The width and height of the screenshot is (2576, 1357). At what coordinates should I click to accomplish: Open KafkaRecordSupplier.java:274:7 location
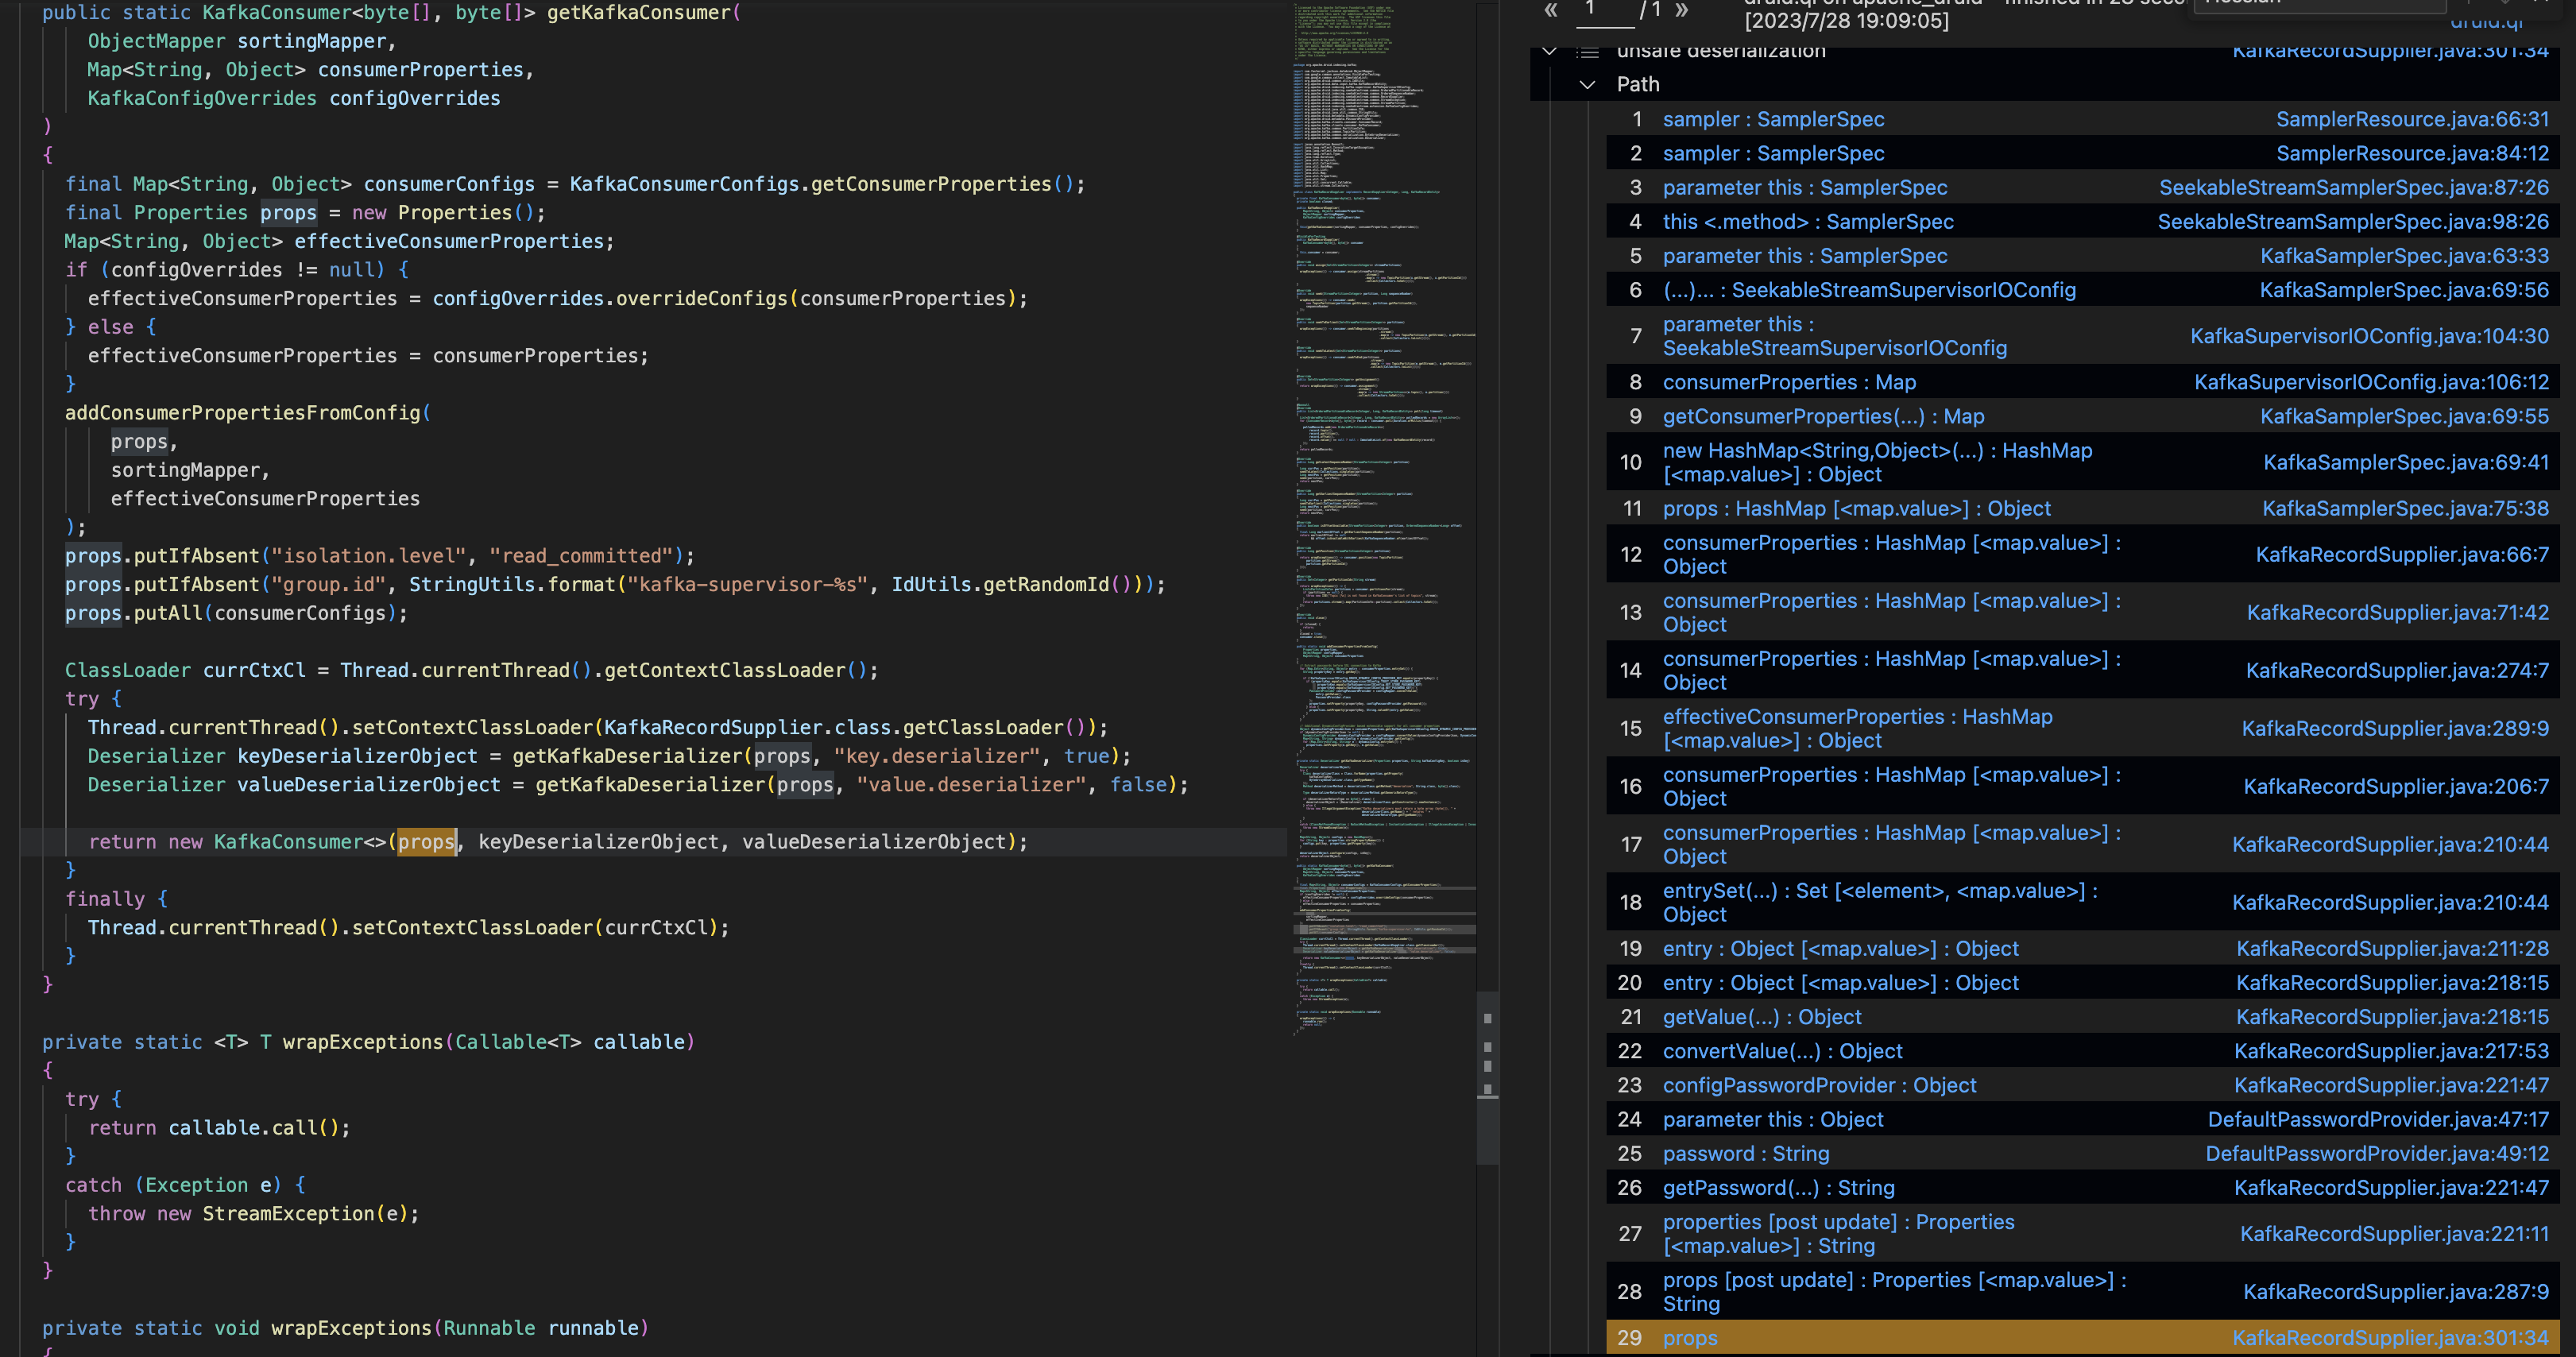point(2397,670)
